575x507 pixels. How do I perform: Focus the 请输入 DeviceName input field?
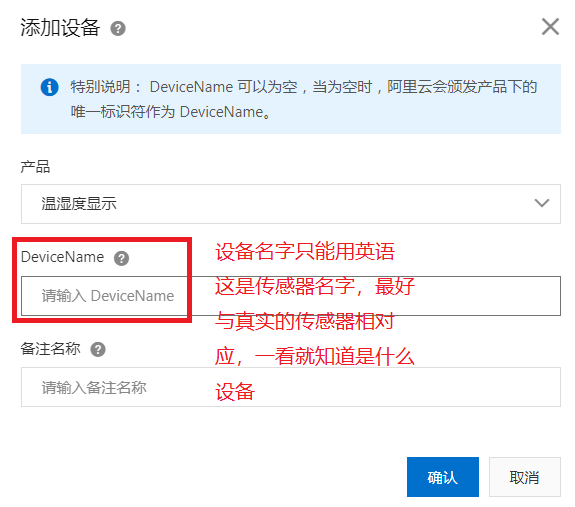291,296
